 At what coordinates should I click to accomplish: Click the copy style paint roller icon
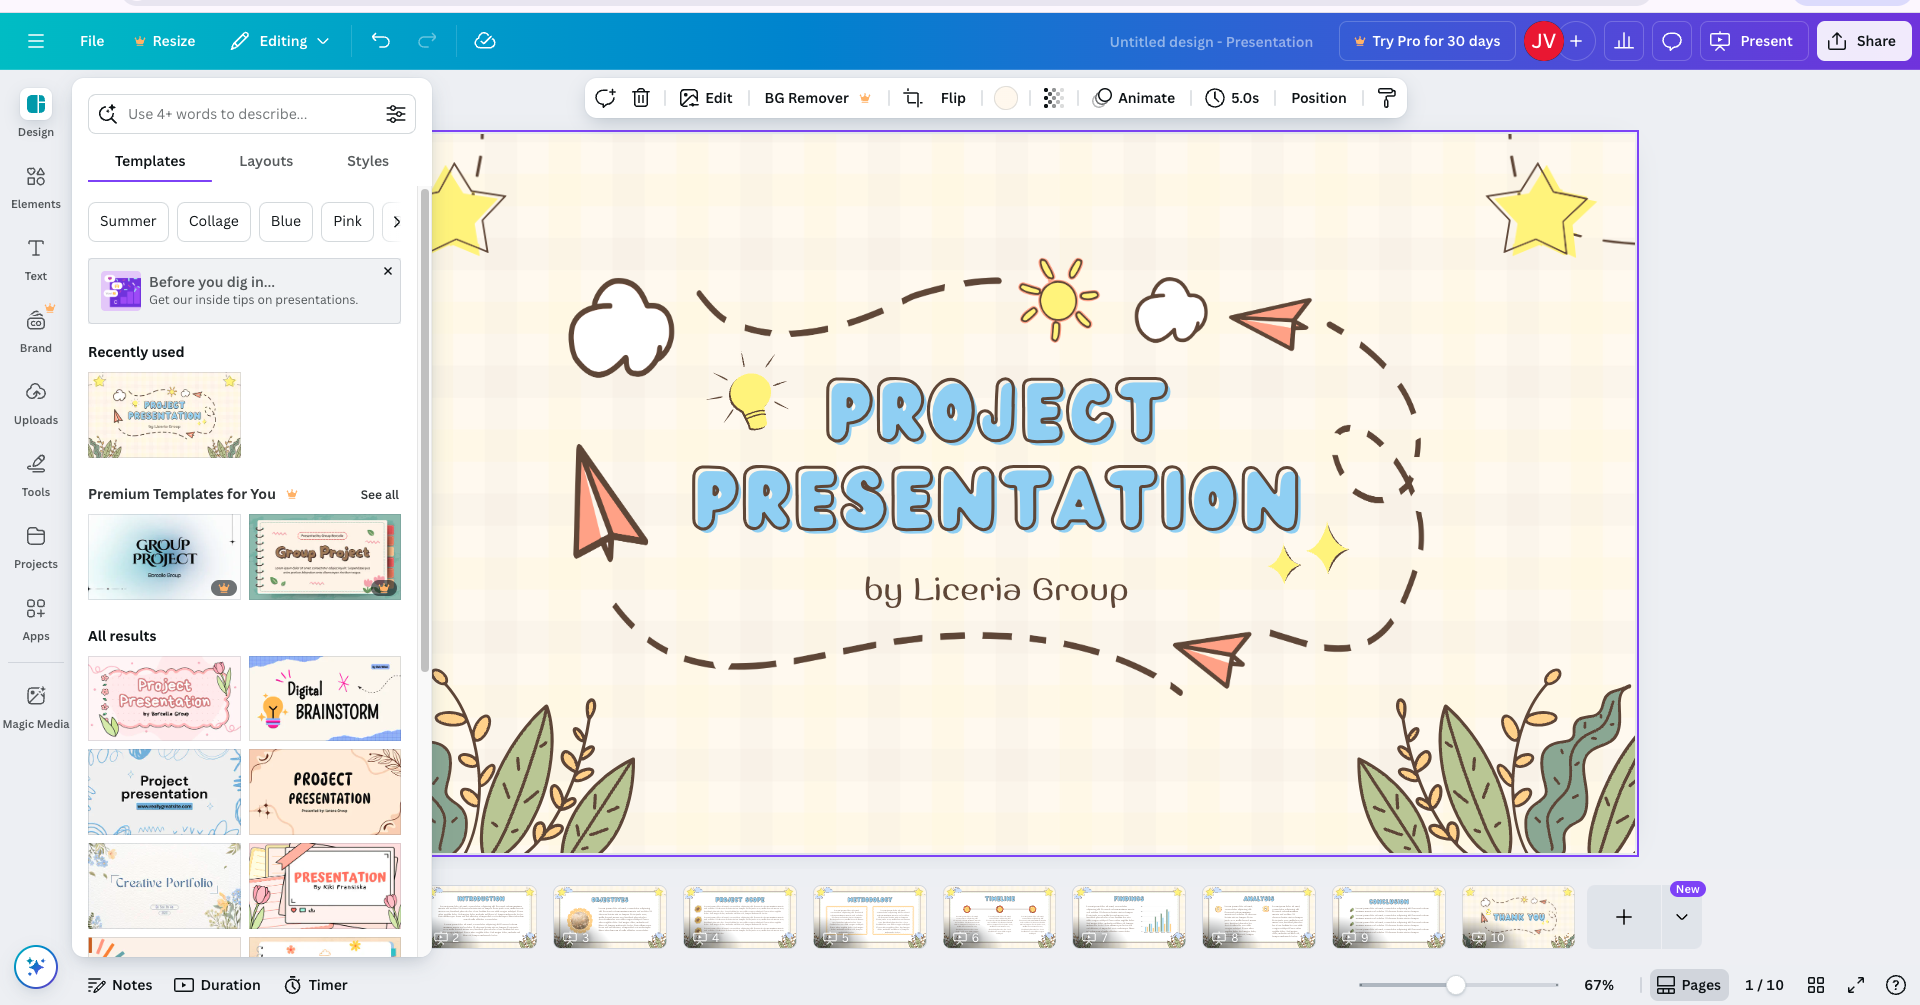(x=1387, y=98)
